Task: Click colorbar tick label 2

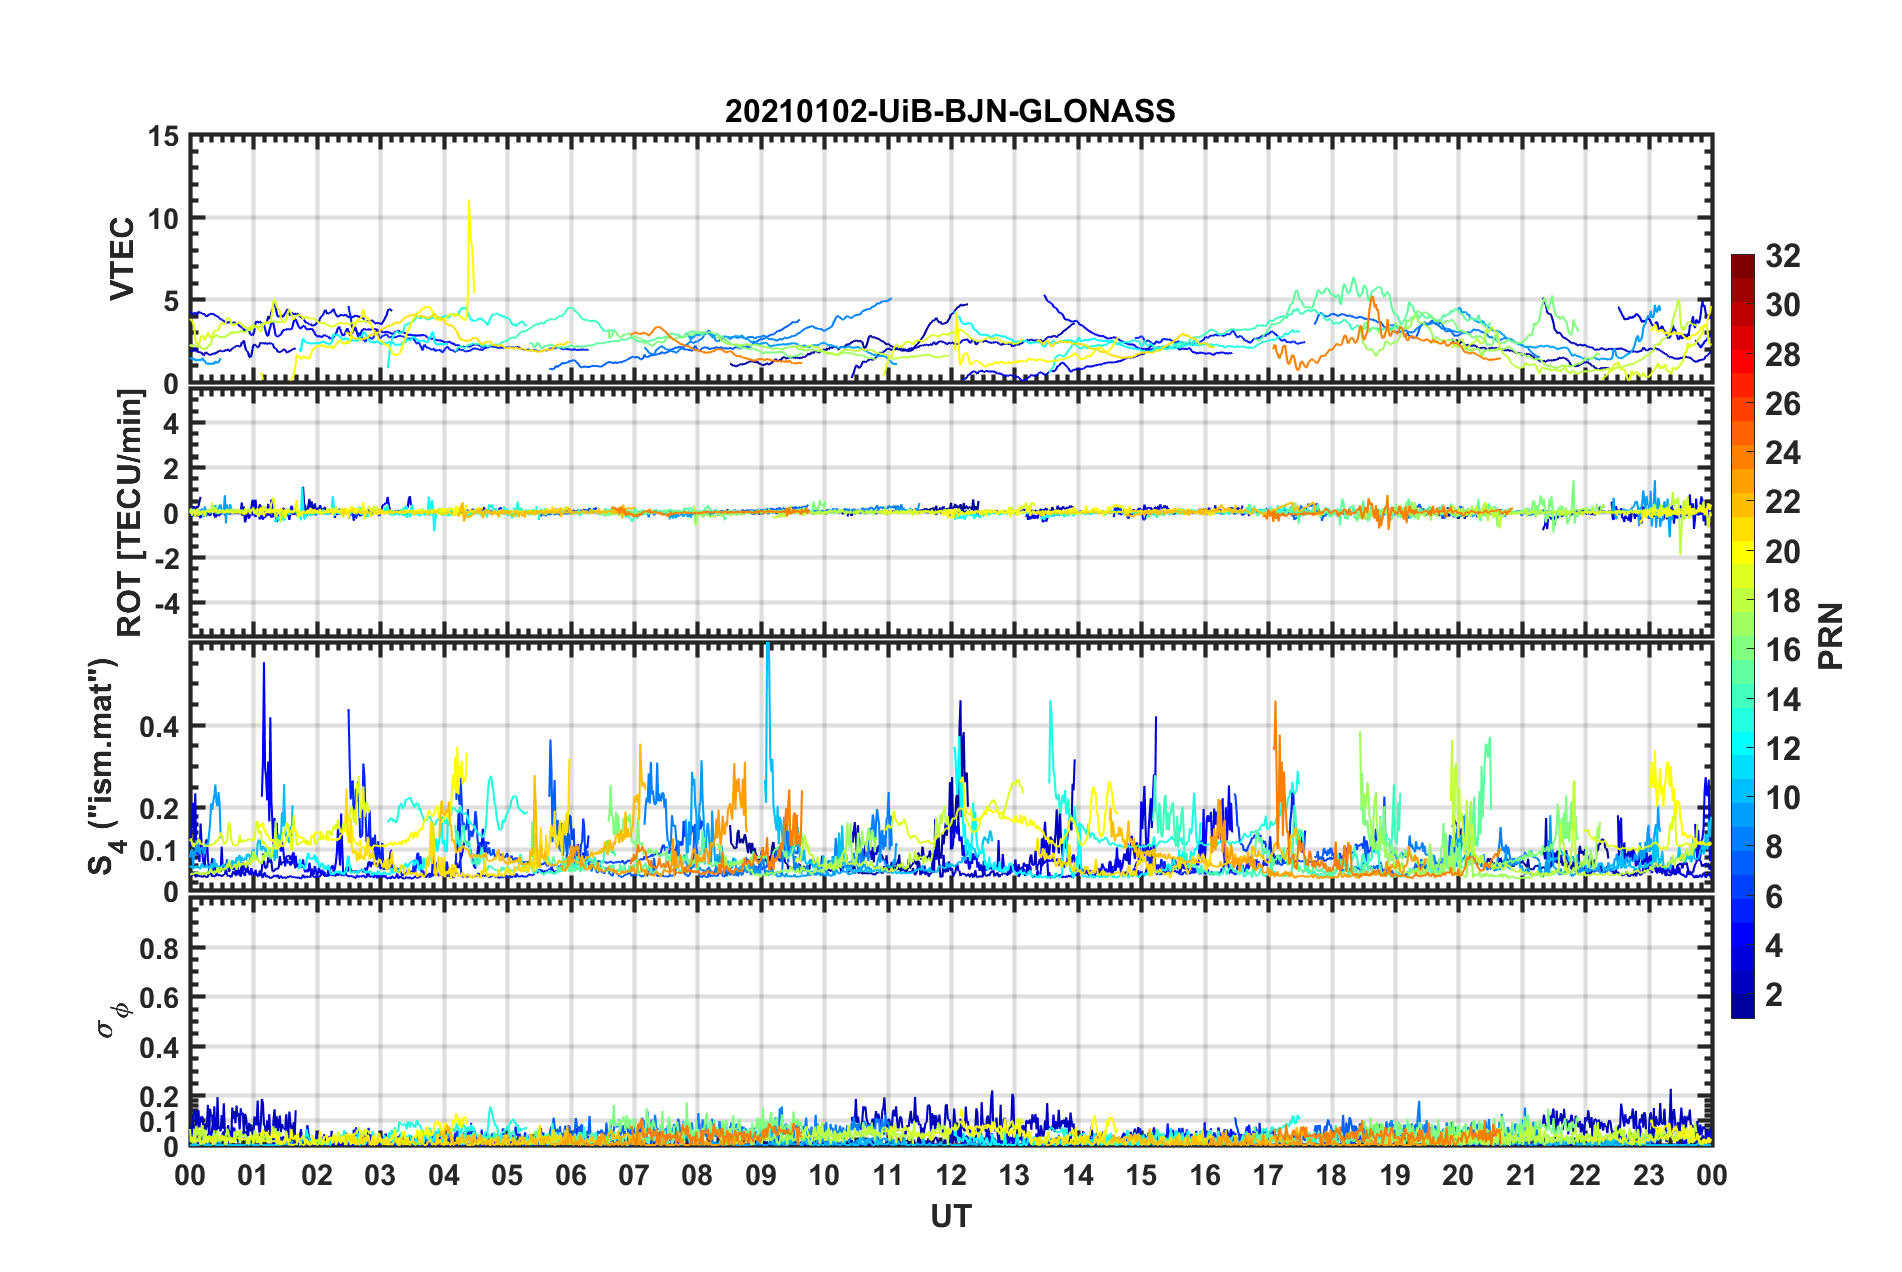Action: pos(1774,995)
